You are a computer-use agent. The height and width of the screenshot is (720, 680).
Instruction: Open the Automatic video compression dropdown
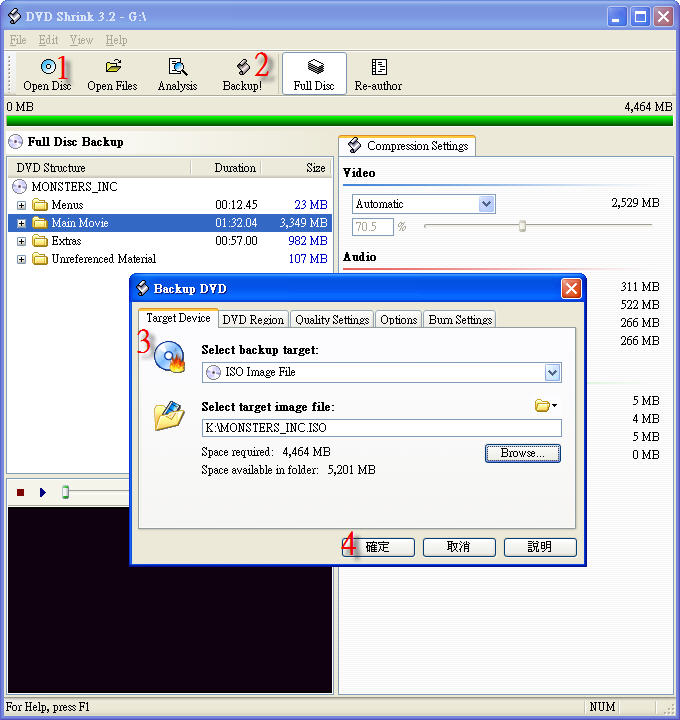coord(486,204)
